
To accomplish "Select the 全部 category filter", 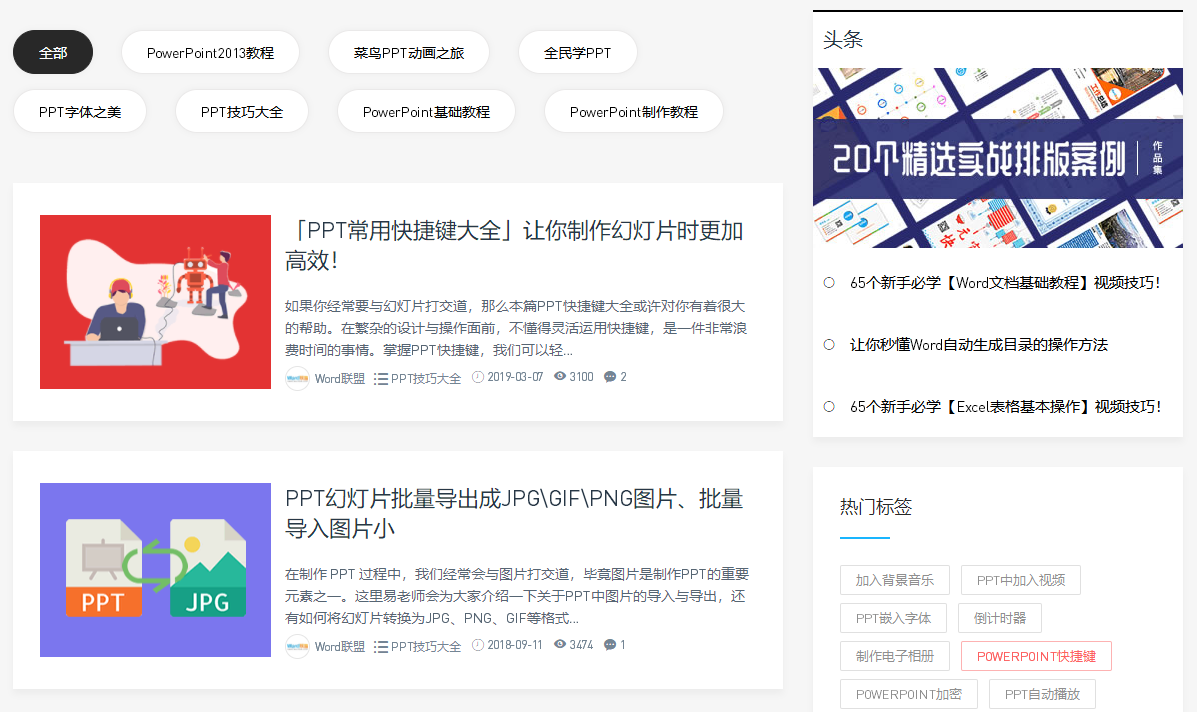I will pos(53,53).
